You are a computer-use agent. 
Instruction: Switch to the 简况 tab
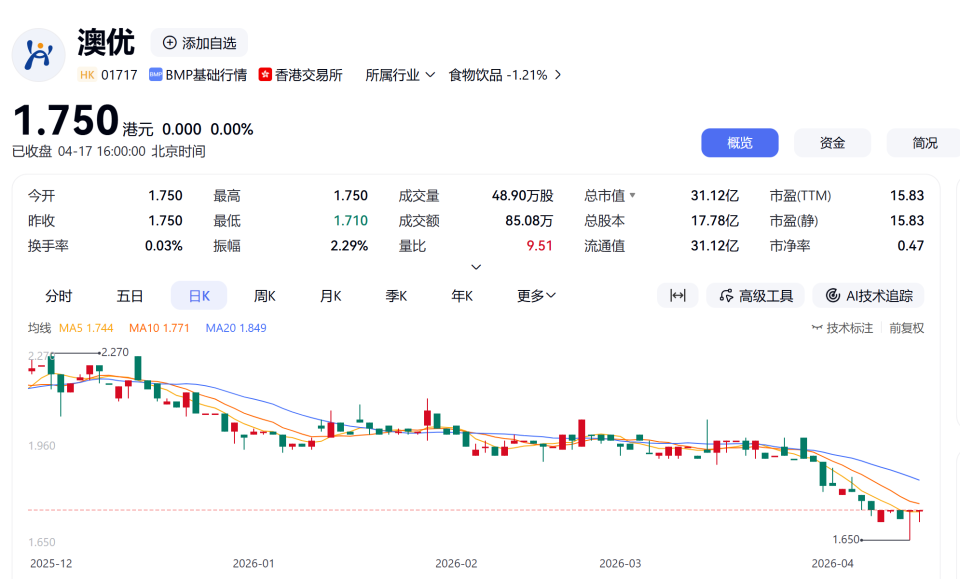coord(924,143)
